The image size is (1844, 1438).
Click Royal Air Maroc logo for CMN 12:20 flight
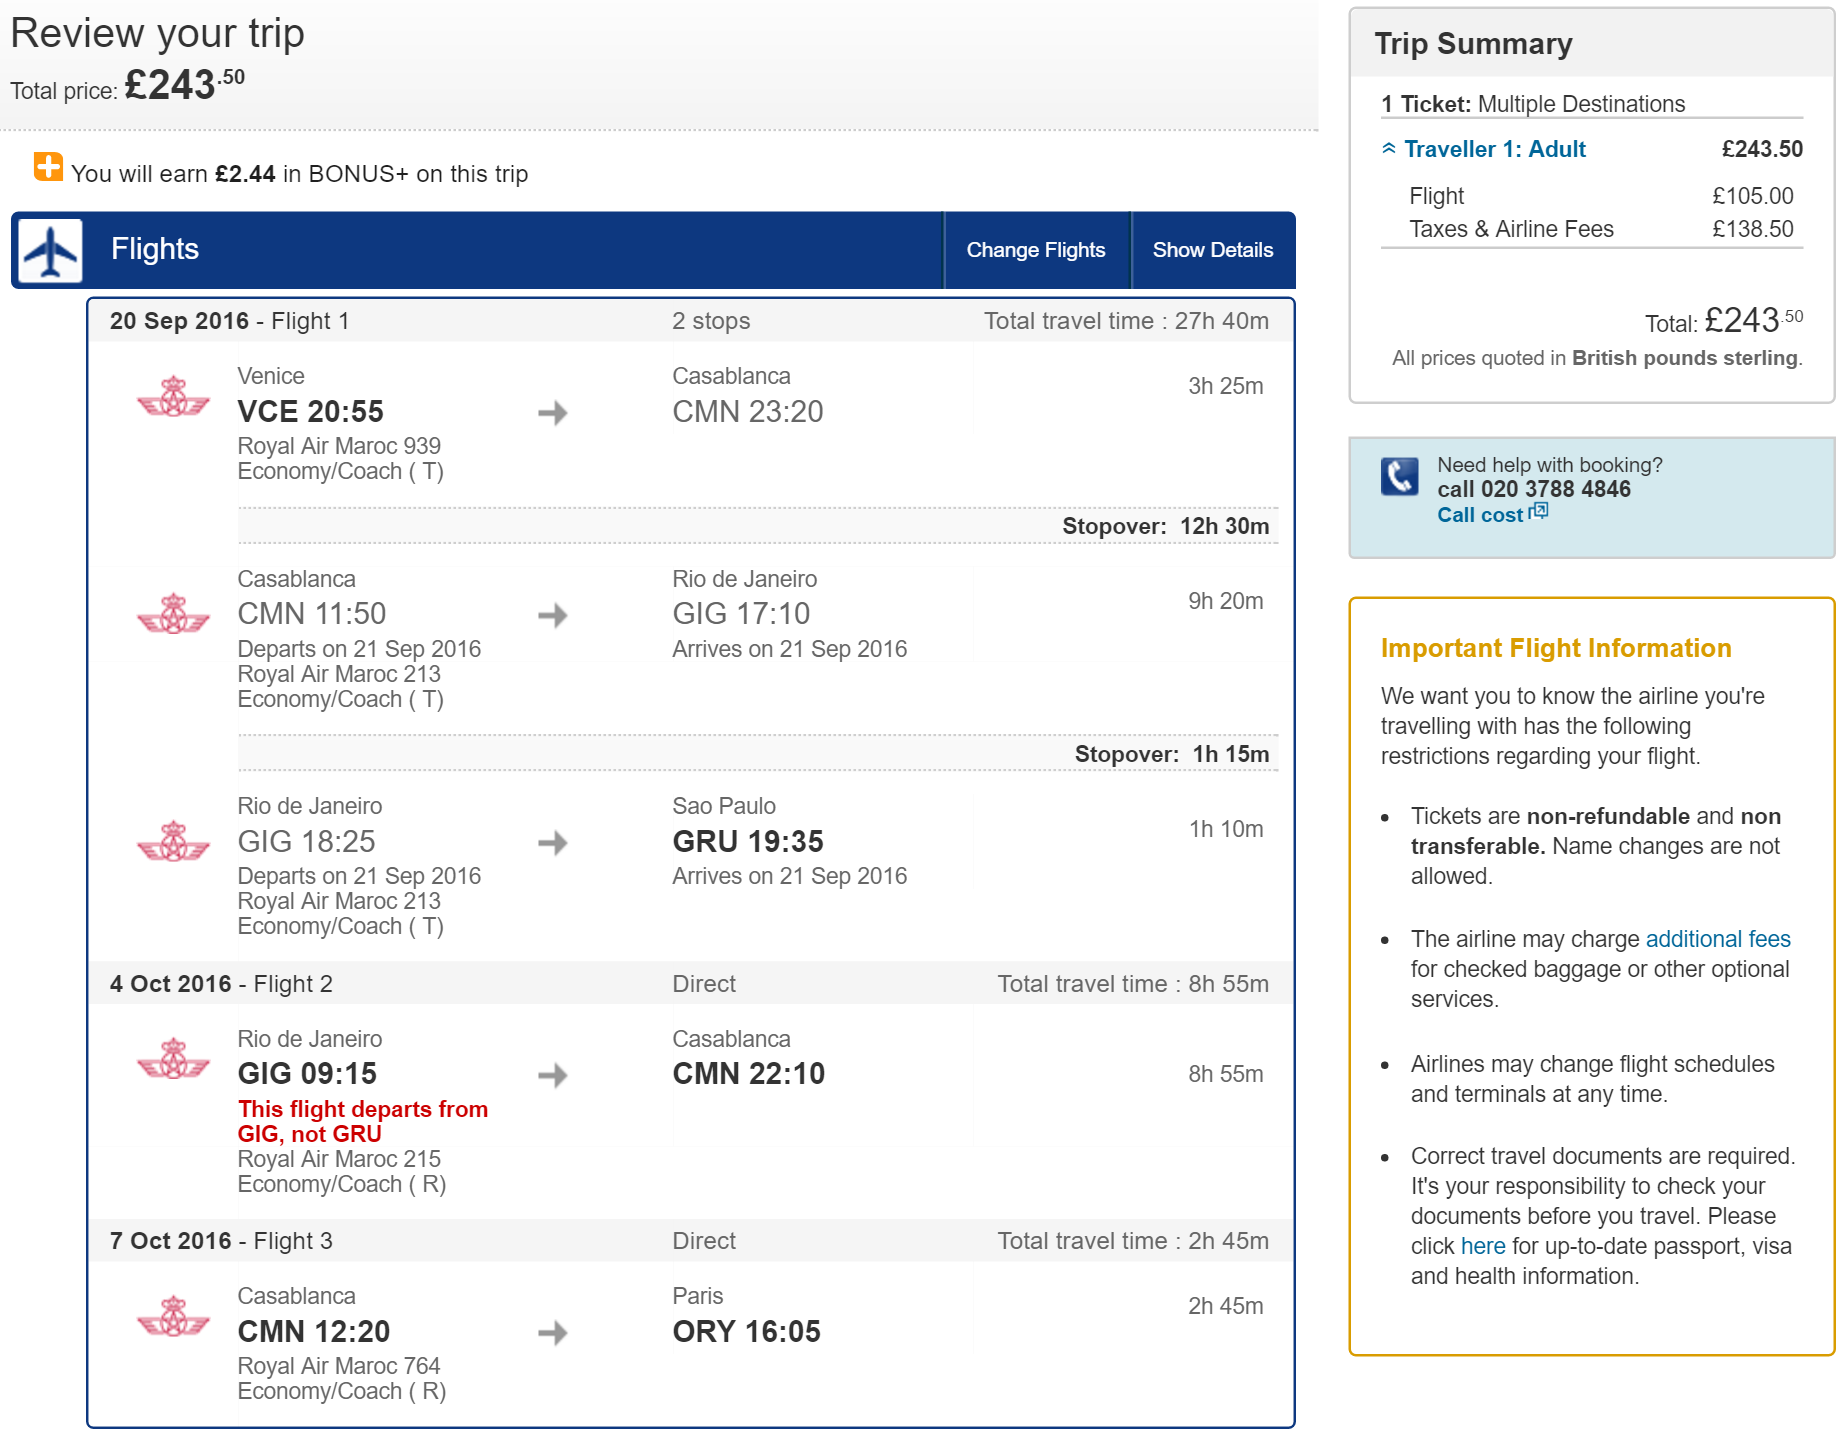click(173, 1316)
